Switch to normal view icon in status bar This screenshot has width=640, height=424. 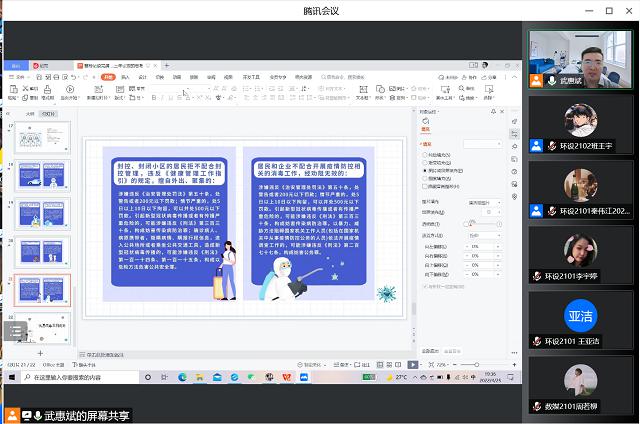point(380,364)
